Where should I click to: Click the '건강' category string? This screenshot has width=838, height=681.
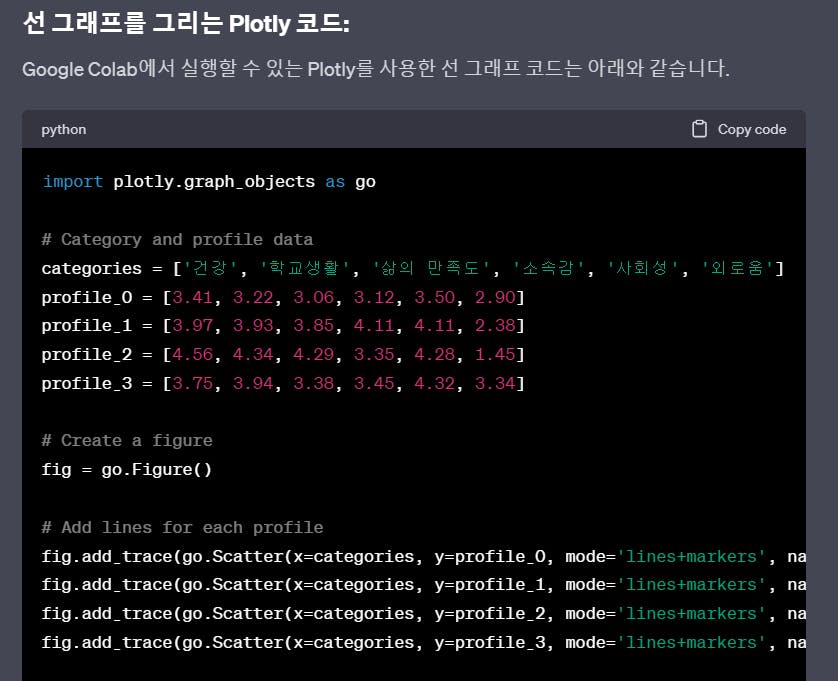tap(210, 267)
